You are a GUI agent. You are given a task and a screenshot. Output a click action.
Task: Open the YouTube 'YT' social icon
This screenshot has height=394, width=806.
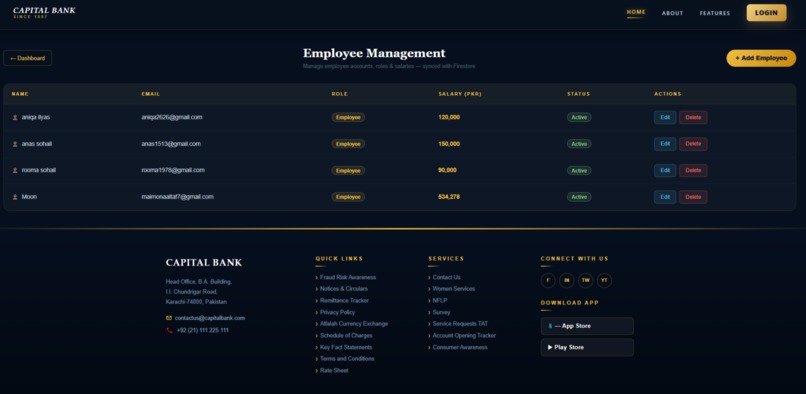[x=604, y=280]
